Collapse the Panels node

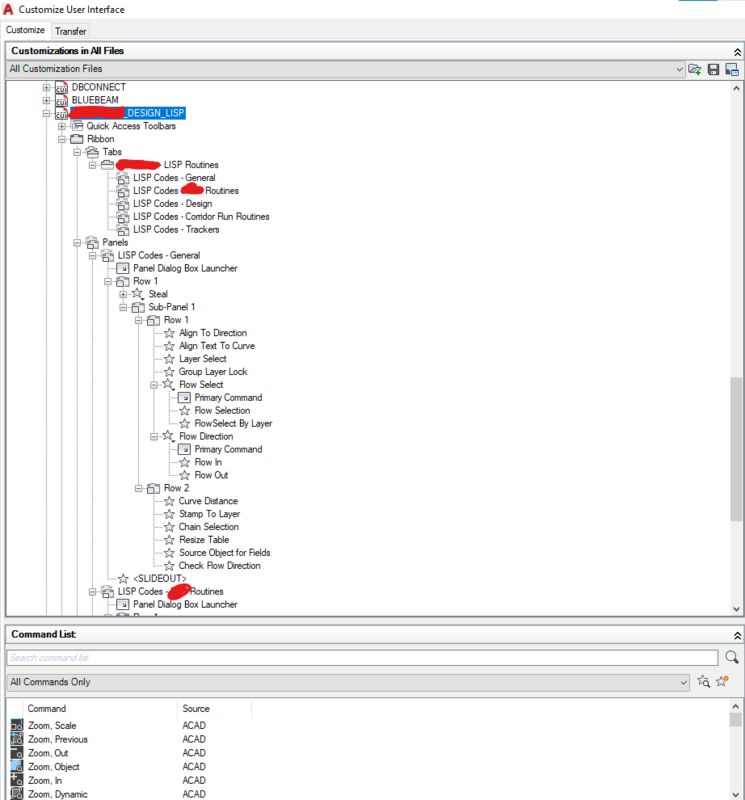77,243
